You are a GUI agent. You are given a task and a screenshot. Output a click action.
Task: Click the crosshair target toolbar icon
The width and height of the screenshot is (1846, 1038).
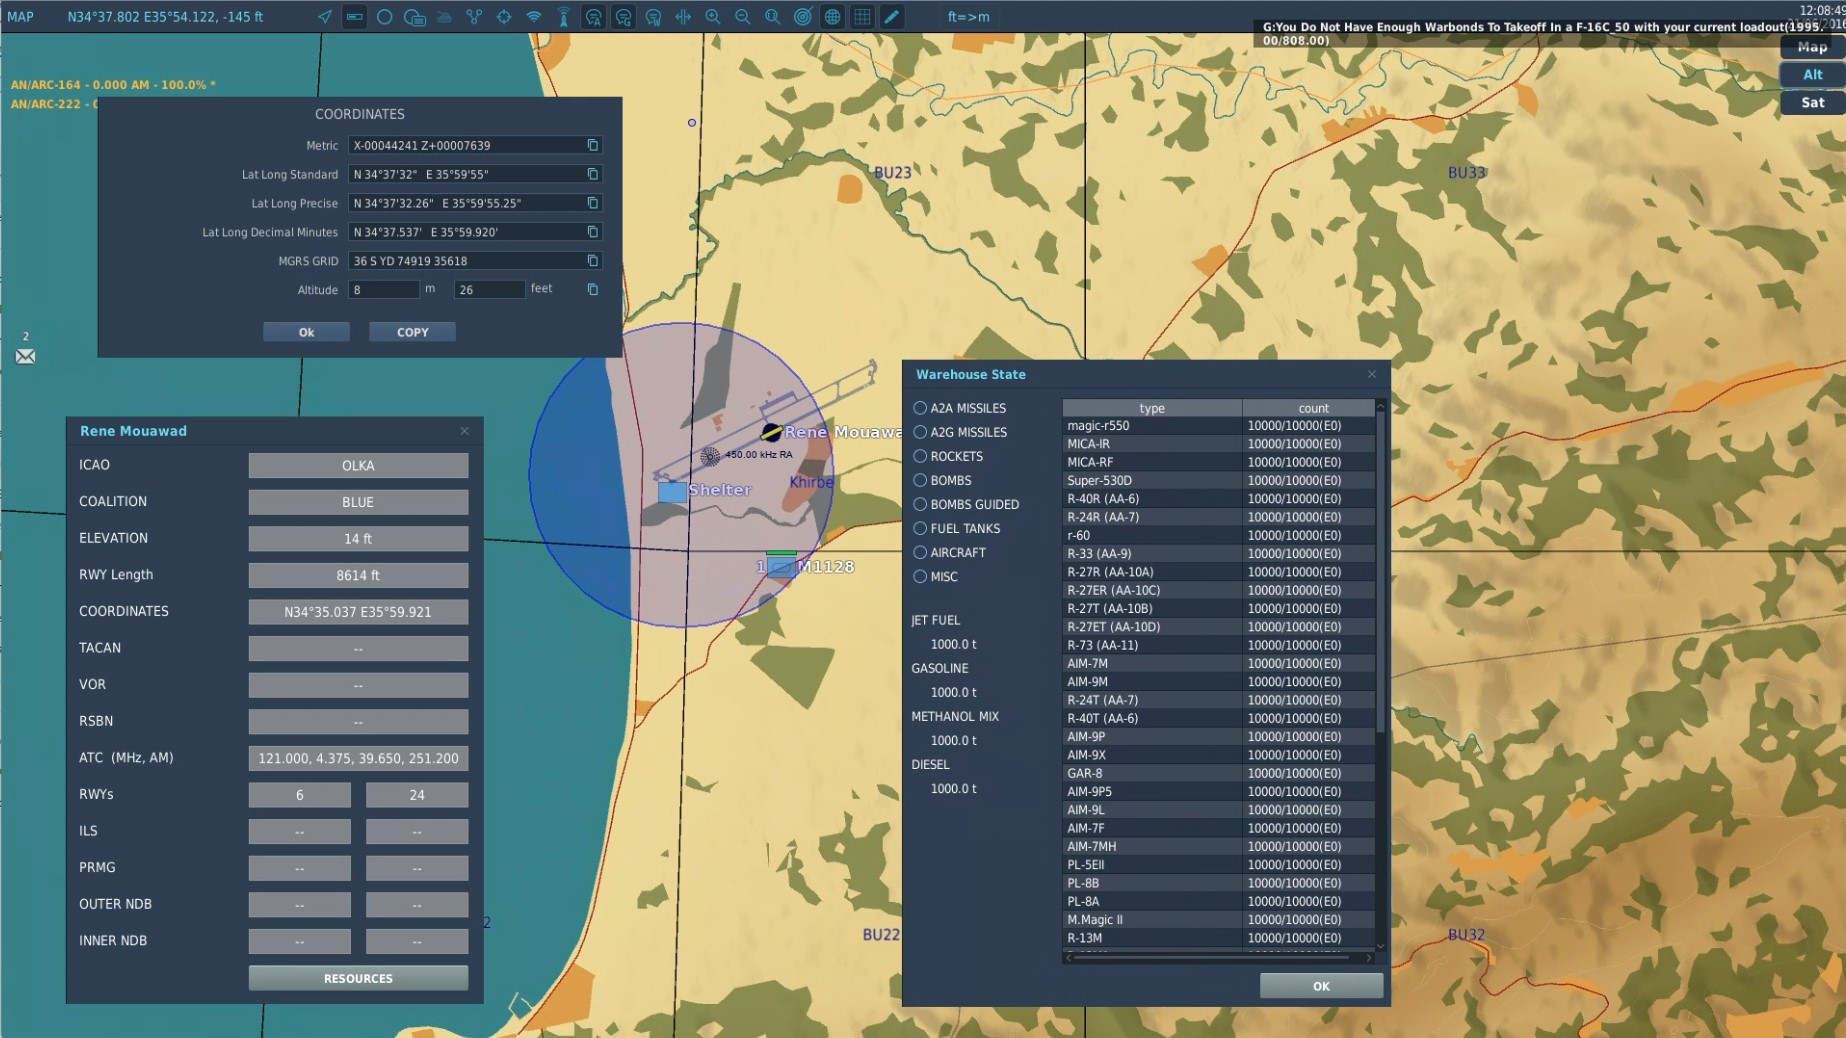(504, 17)
